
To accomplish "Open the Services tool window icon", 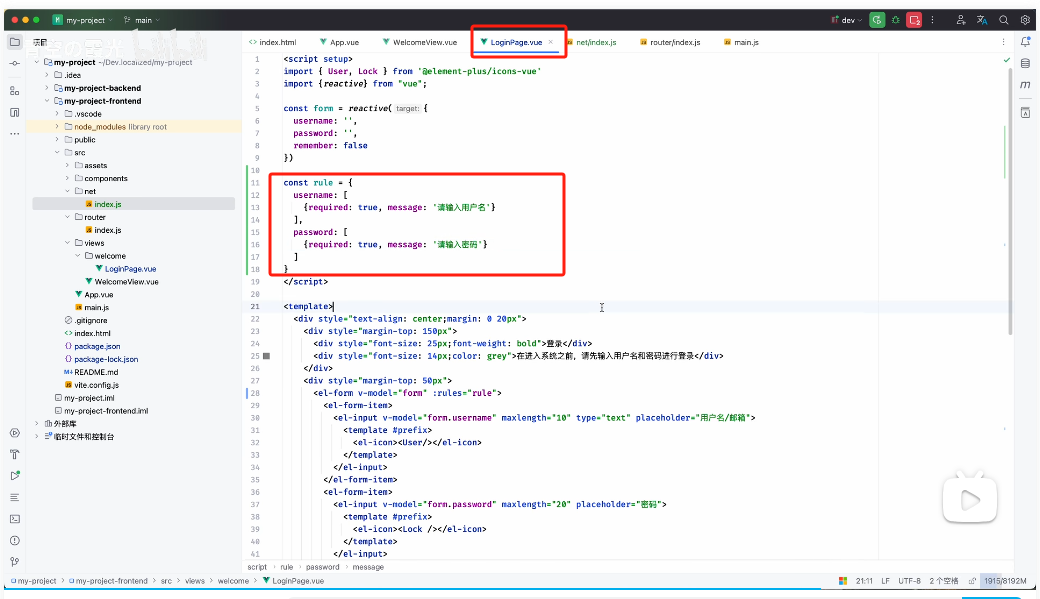I will click(x=15, y=433).
